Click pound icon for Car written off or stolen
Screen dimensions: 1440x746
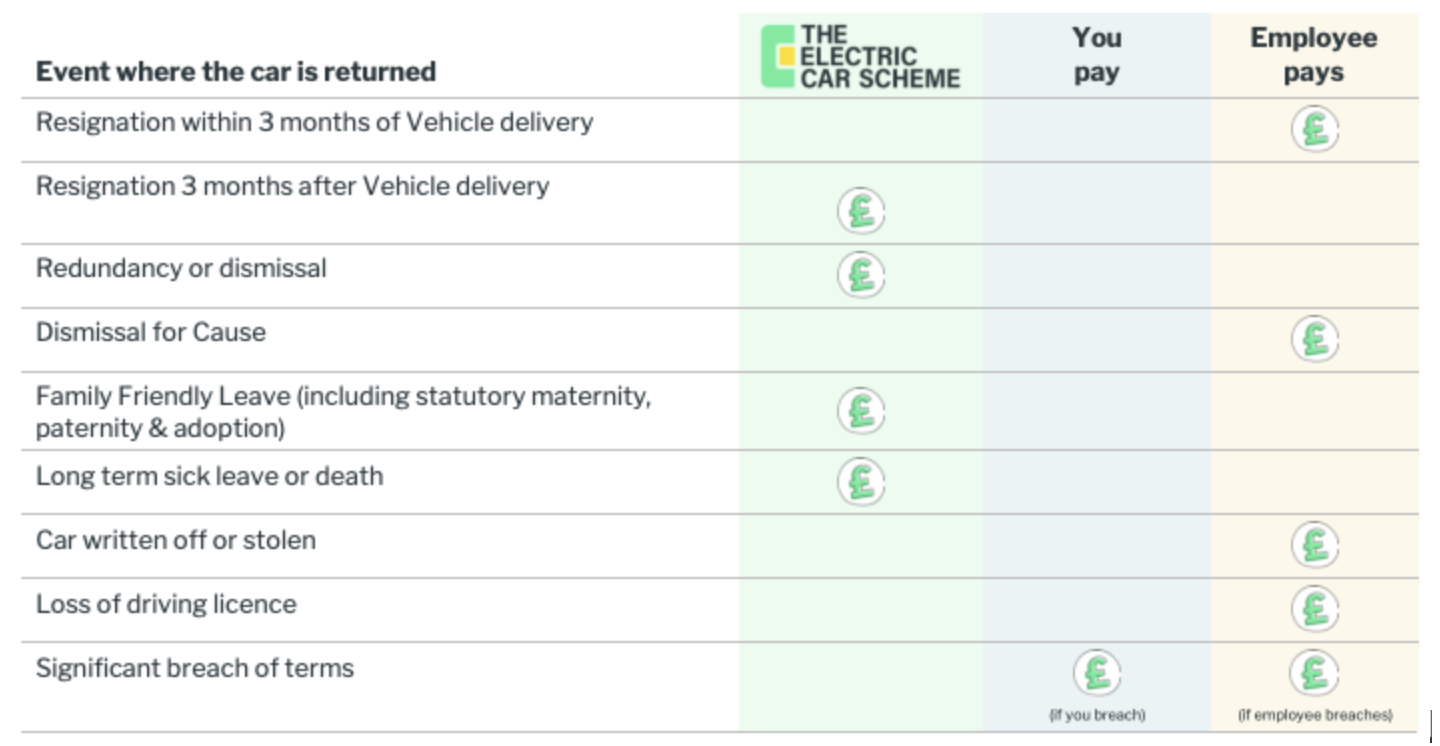(x=1315, y=545)
